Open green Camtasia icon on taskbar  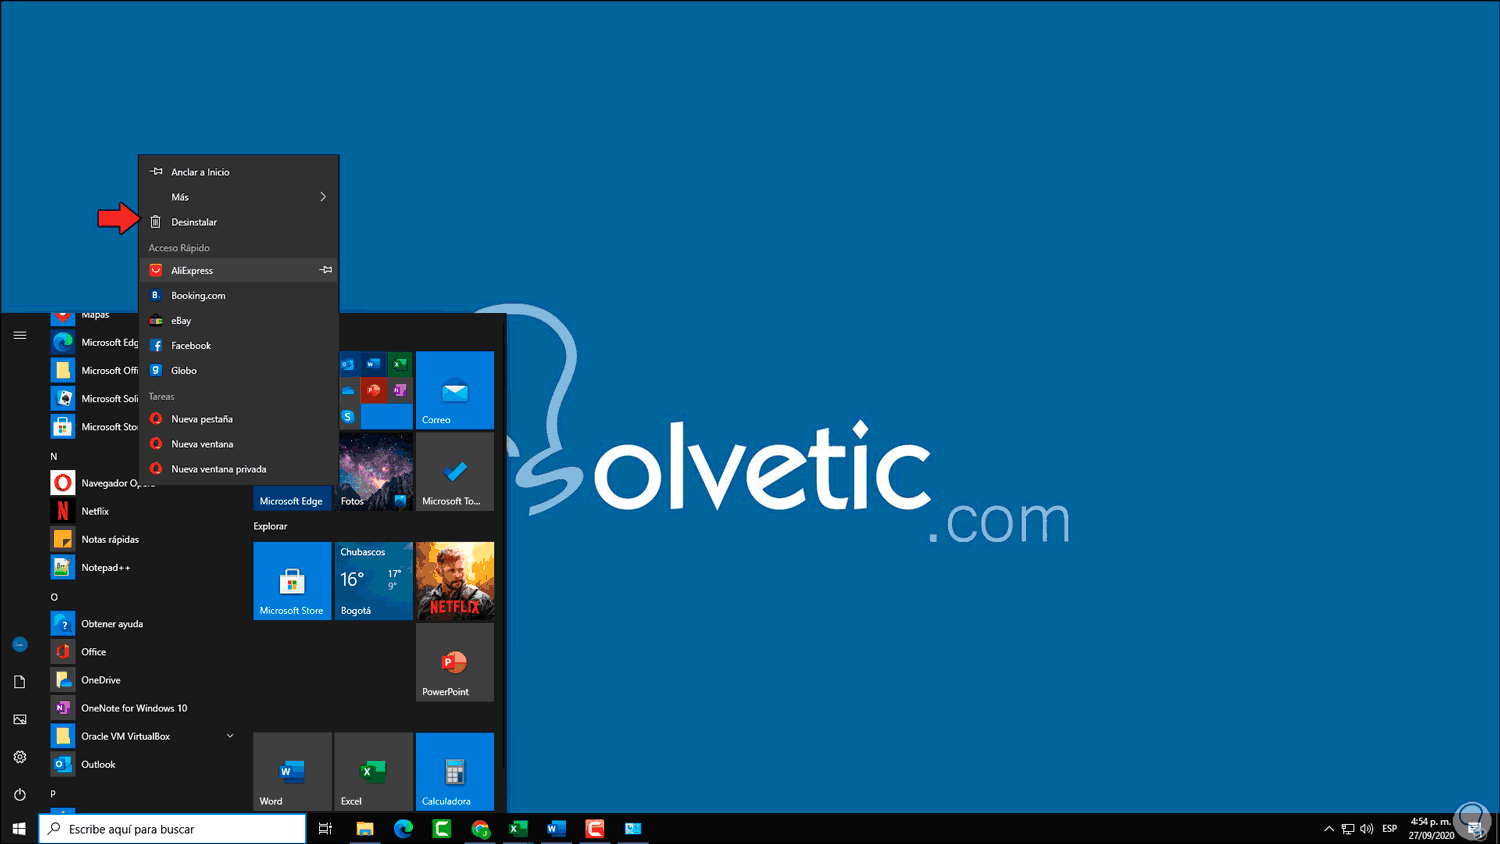pos(442,829)
